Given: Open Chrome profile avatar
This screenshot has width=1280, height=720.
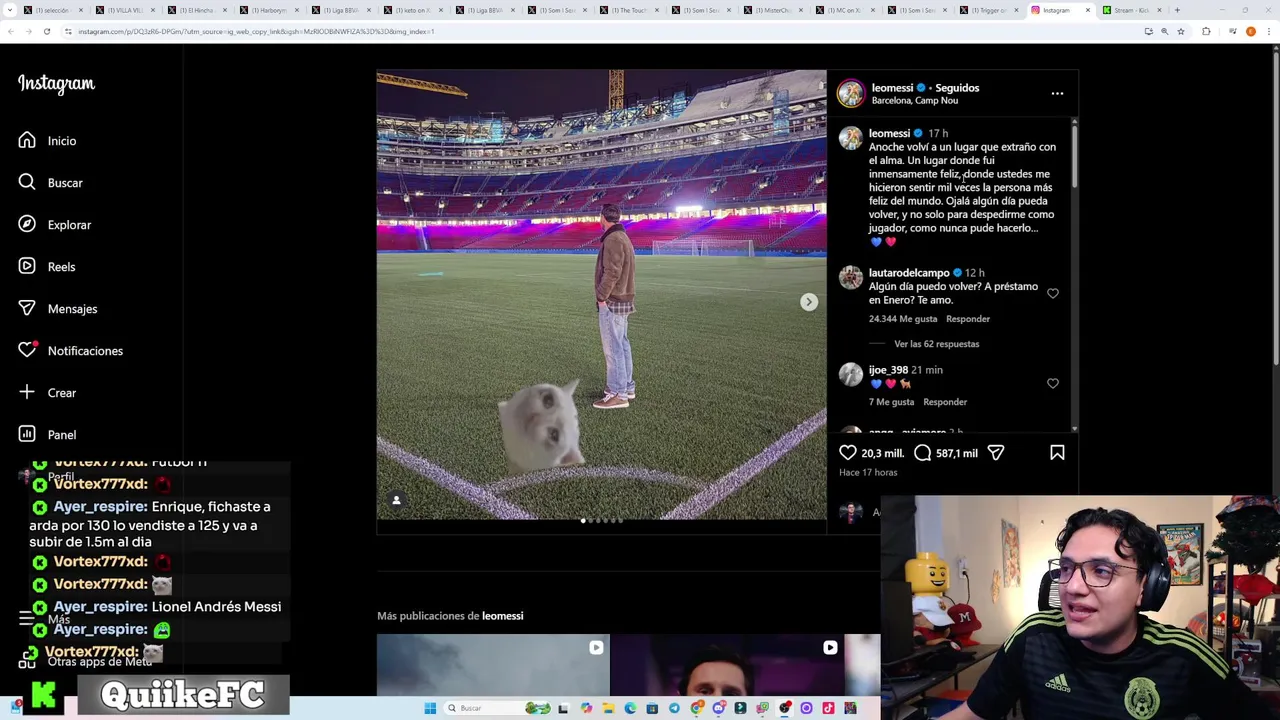Looking at the screenshot, I should coord(1250,32).
